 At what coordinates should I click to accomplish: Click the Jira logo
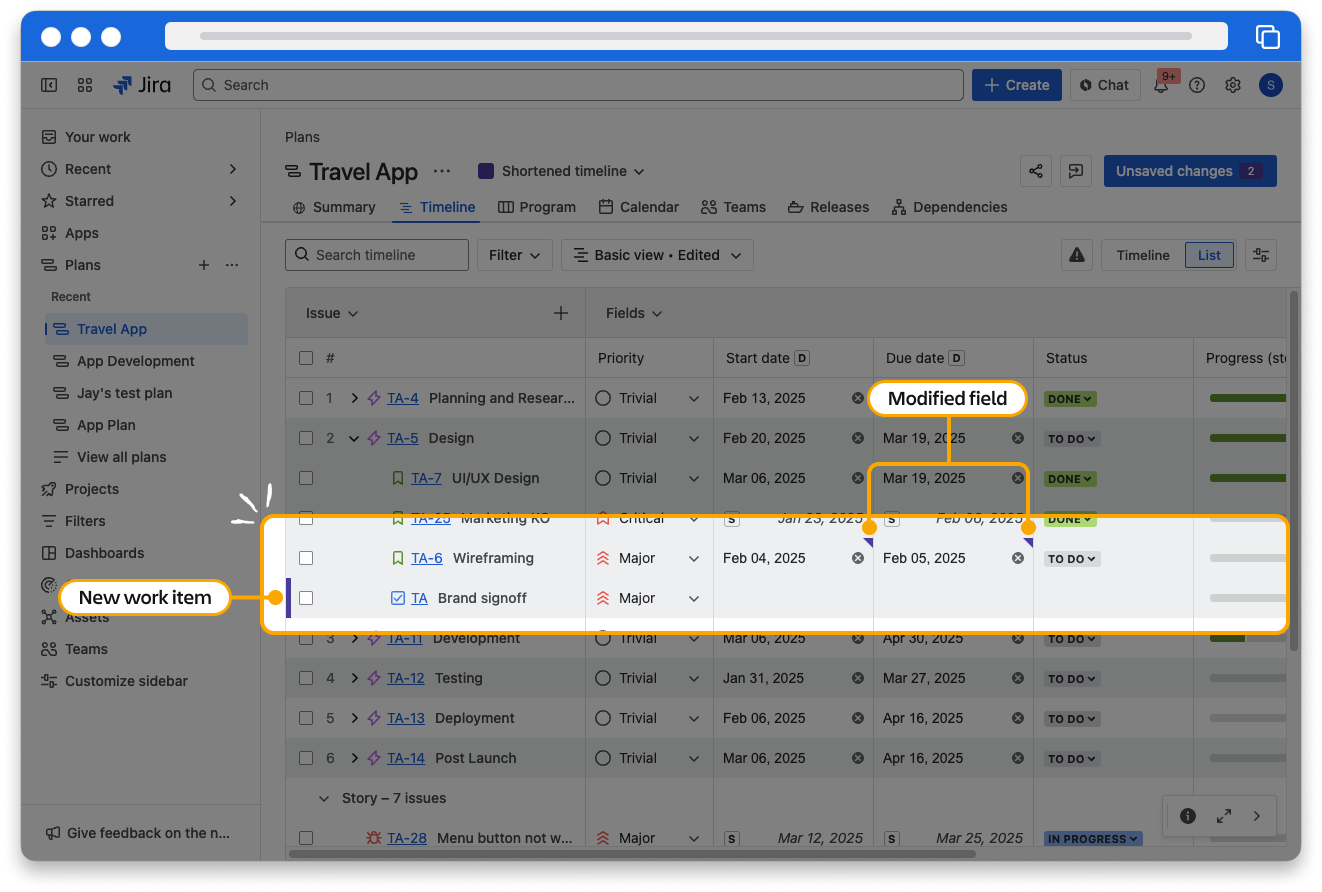[x=142, y=85]
